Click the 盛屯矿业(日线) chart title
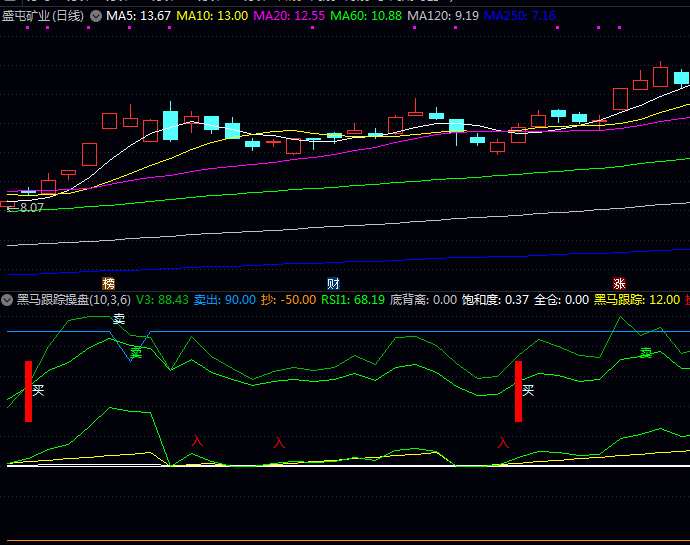 (x=43, y=17)
